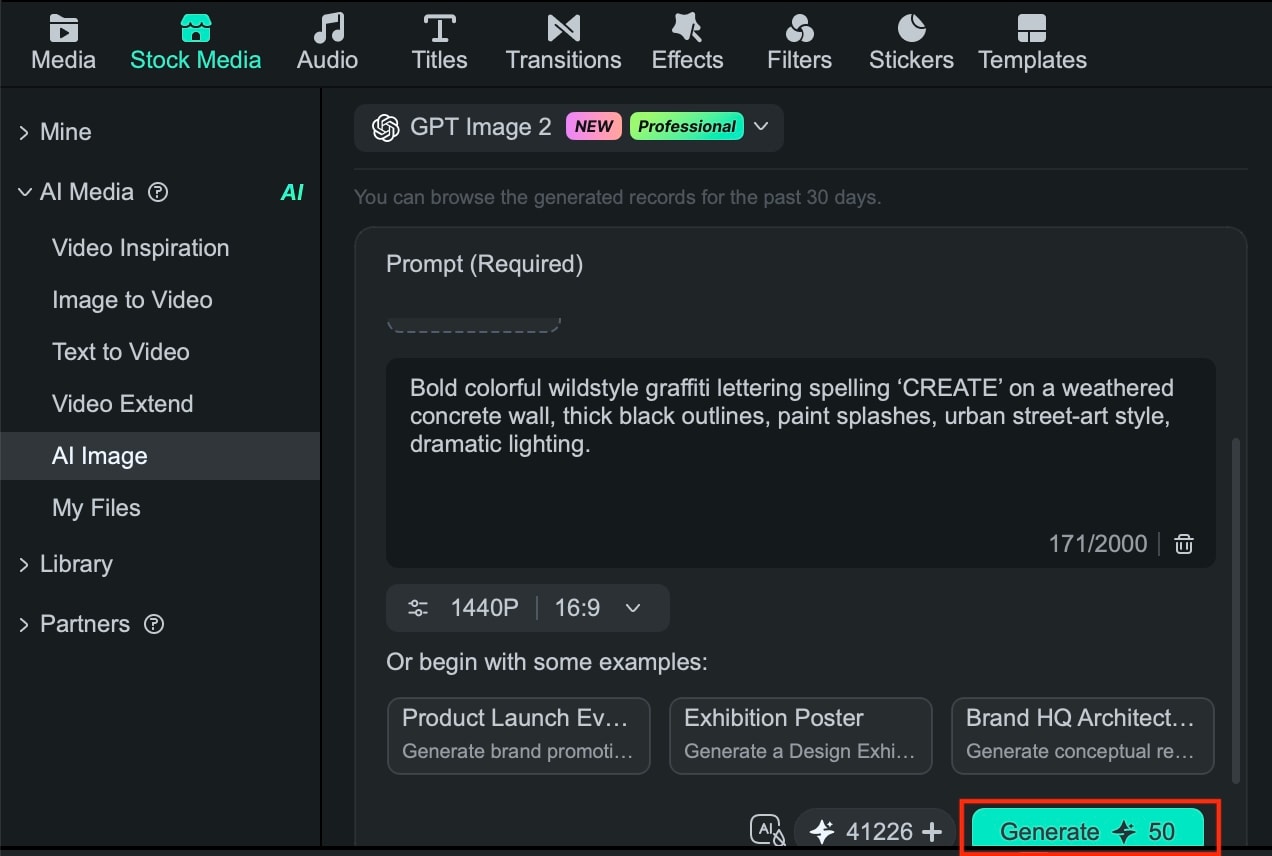Open the GPT Image 2 model dropdown

[x=568, y=127]
